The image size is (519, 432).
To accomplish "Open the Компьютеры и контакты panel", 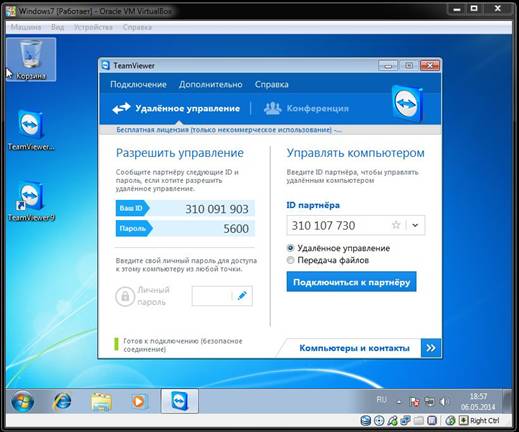I will 354,348.
